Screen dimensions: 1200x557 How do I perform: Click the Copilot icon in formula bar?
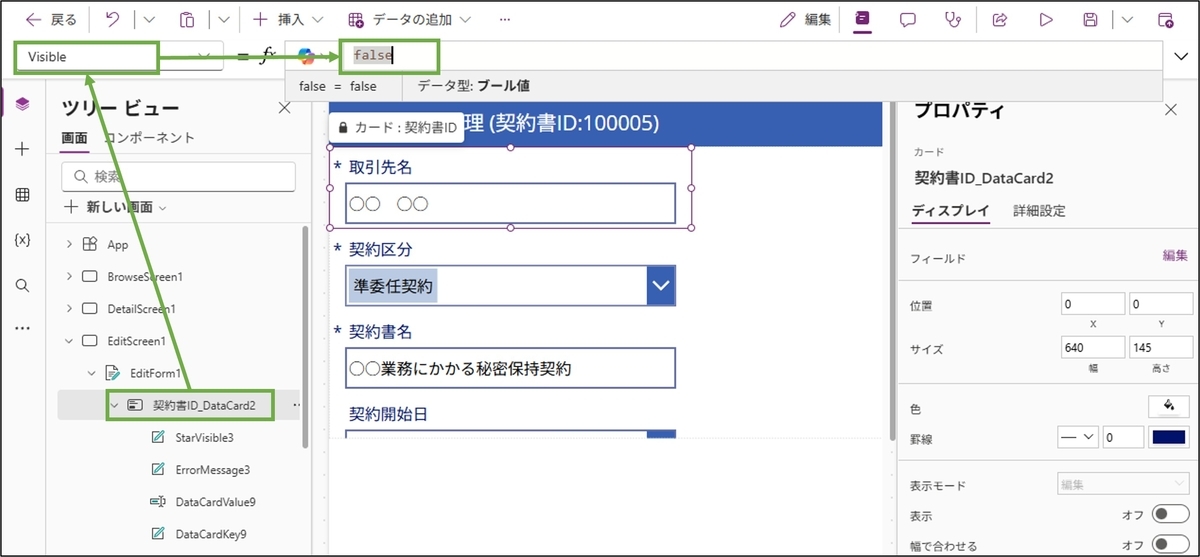306,57
